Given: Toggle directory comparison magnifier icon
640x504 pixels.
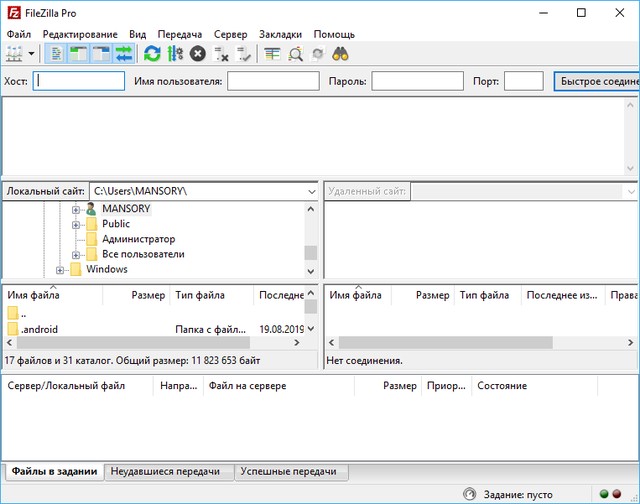Looking at the screenshot, I should pyautogui.click(x=295, y=54).
